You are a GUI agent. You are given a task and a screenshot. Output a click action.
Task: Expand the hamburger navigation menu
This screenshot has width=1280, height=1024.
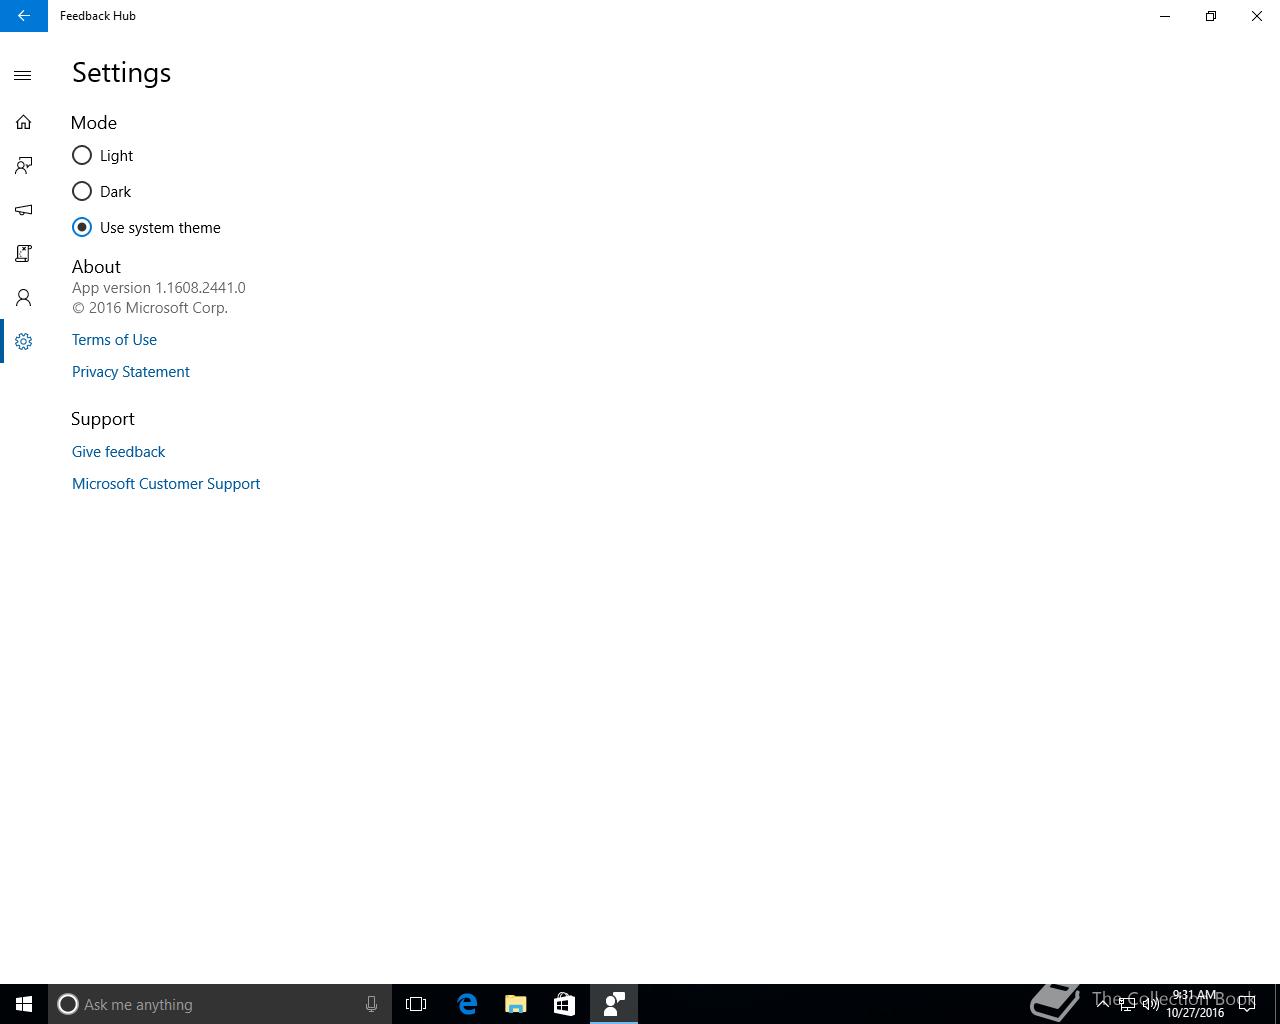tap(23, 76)
